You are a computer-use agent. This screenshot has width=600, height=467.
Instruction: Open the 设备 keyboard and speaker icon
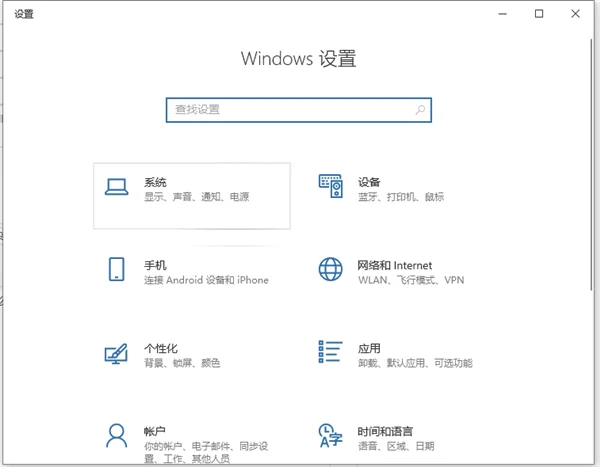[x=331, y=186]
